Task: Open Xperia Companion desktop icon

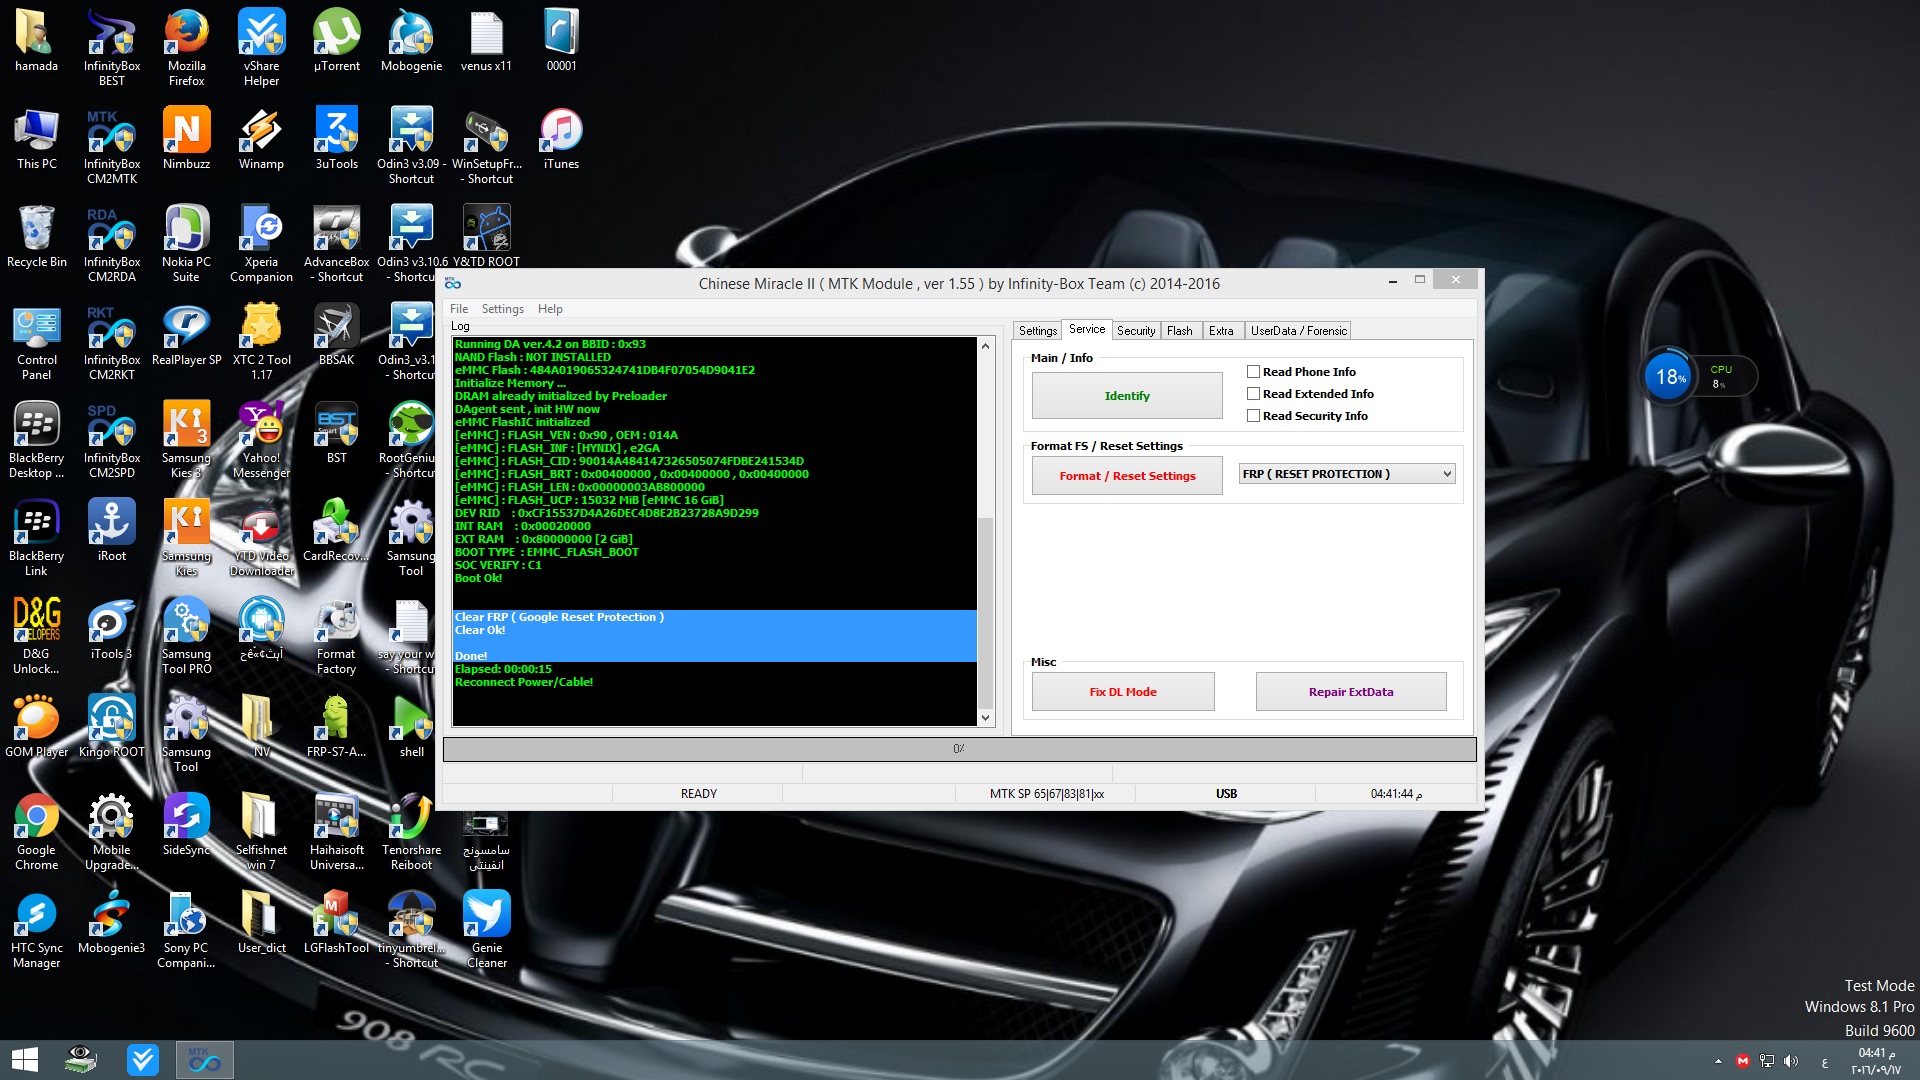Action: (x=261, y=243)
